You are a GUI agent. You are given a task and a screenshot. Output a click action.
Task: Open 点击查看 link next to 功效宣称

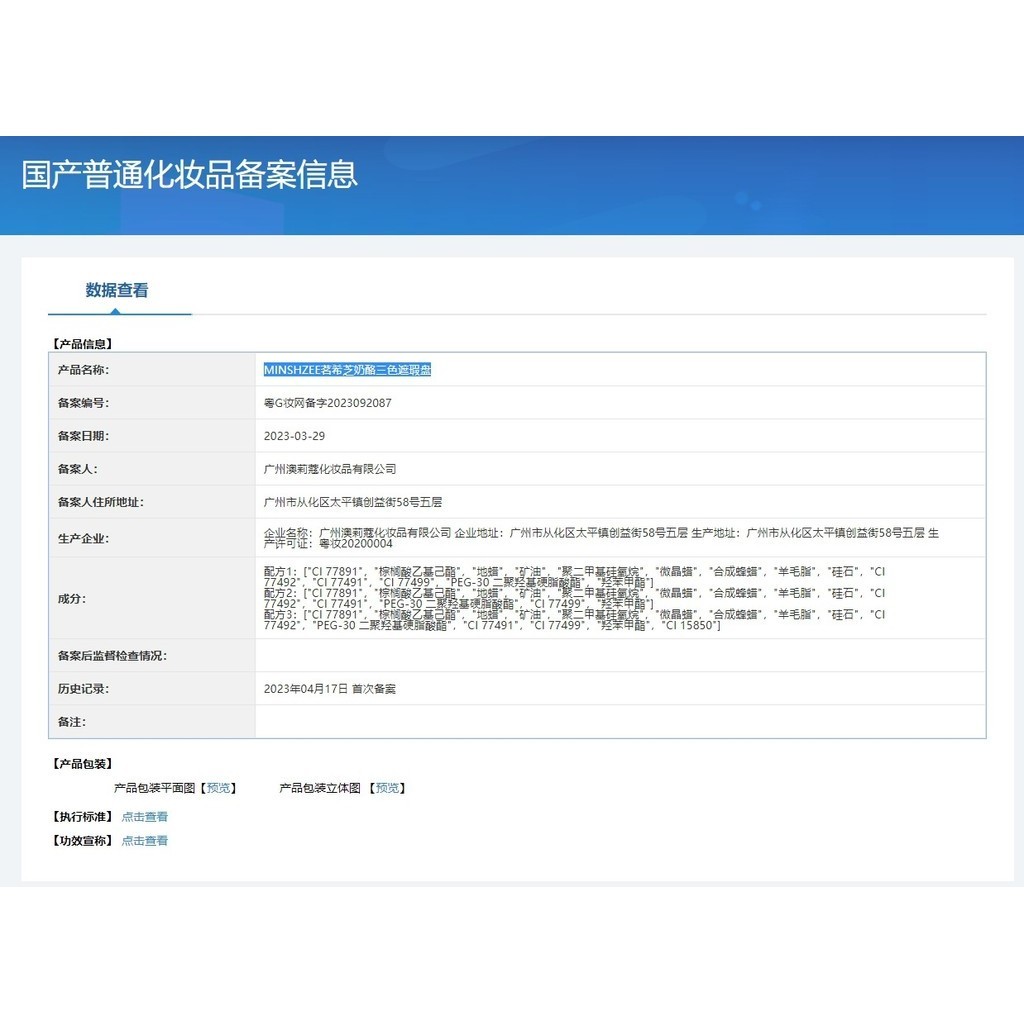[145, 841]
